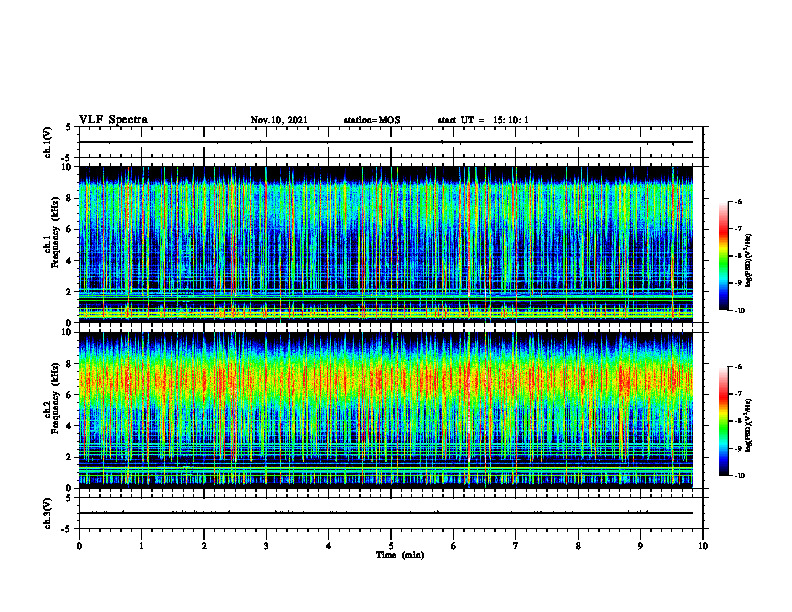
Task: Click the time axis tick label "0"
Action: tap(79, 546)
